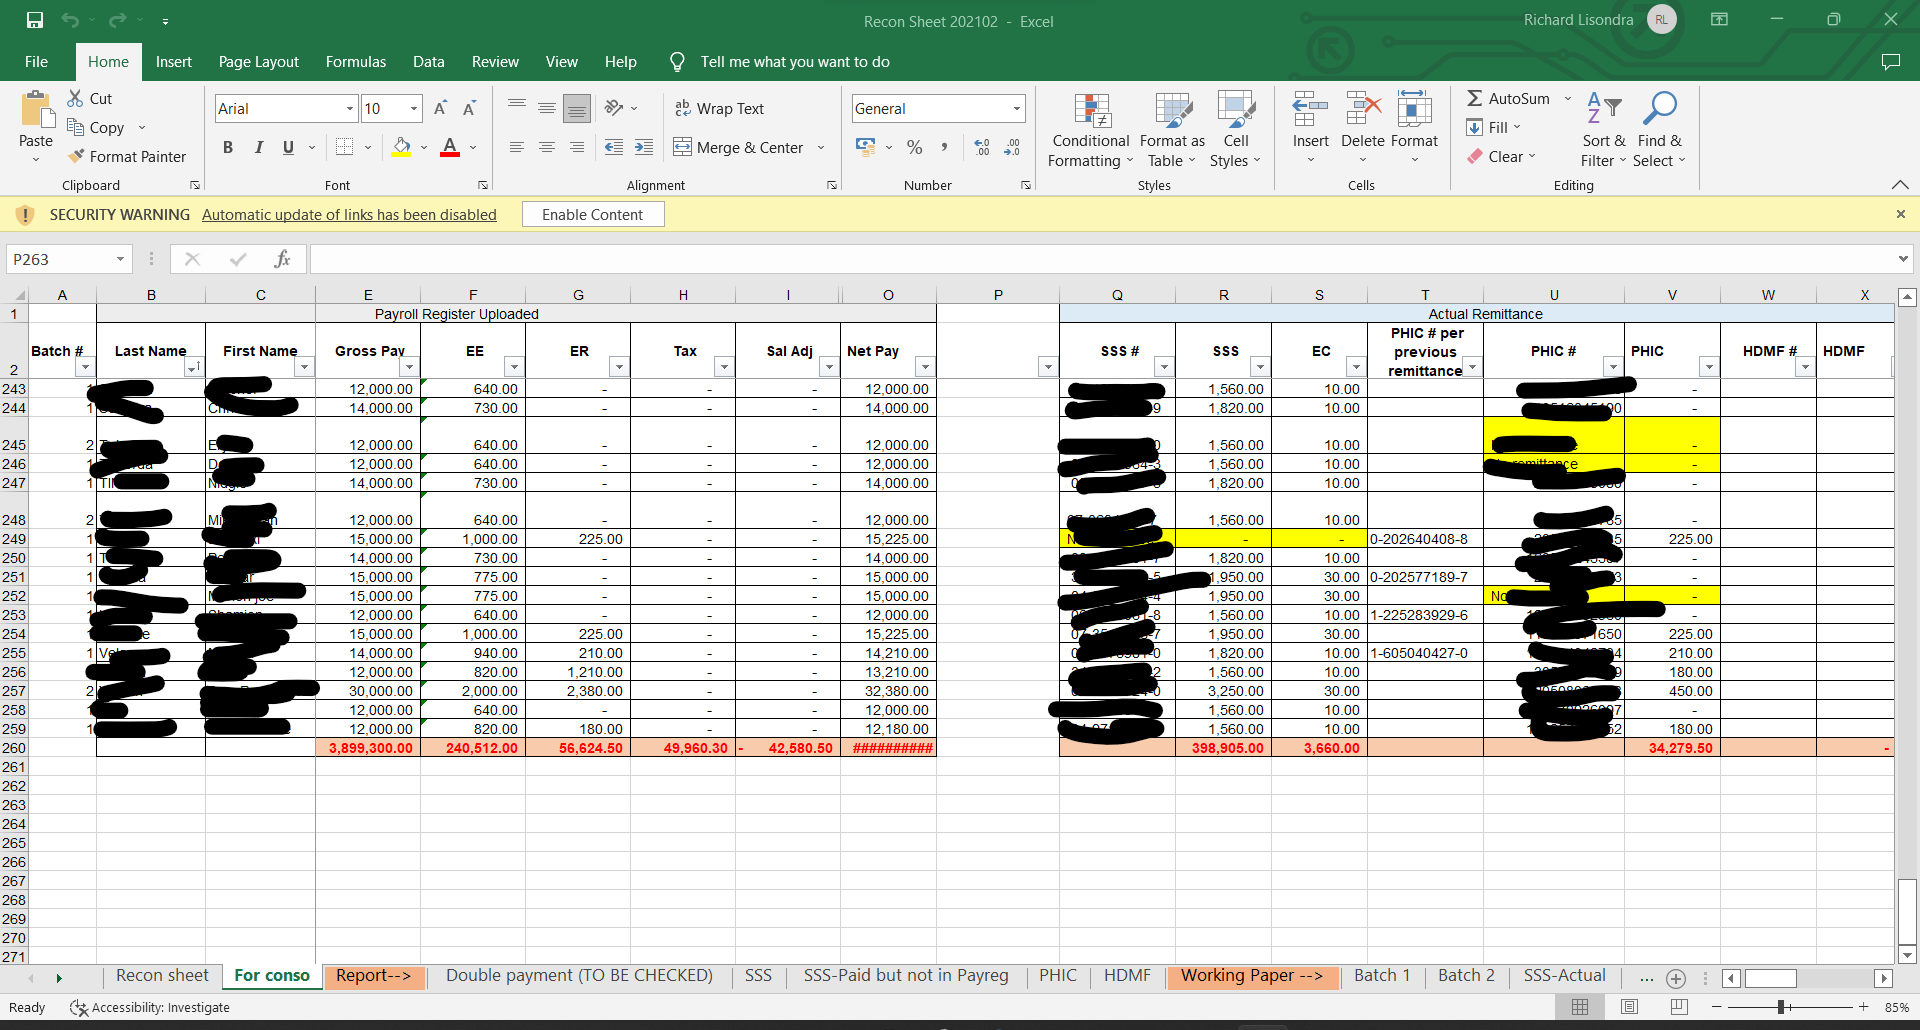Apply the yellow fill color swatch
Viewport: 1920px width, 1030px height.
(401, 147)
